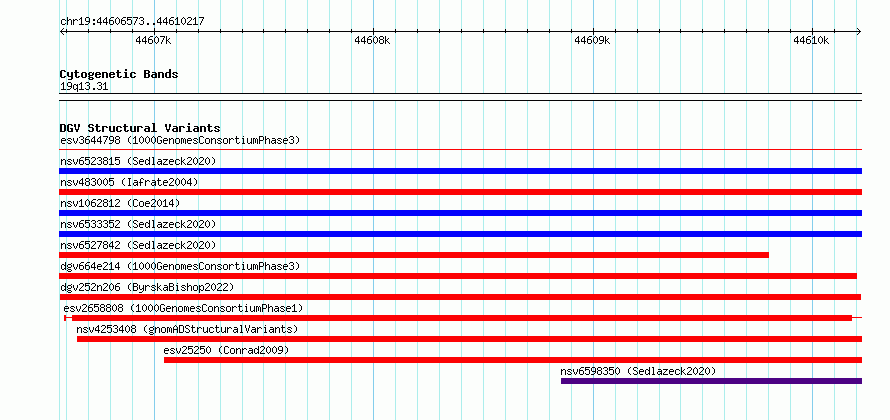Click the blue nsv6533352 variant bar
The width and height of the screenshot is (890, 420).
(460, 234)
